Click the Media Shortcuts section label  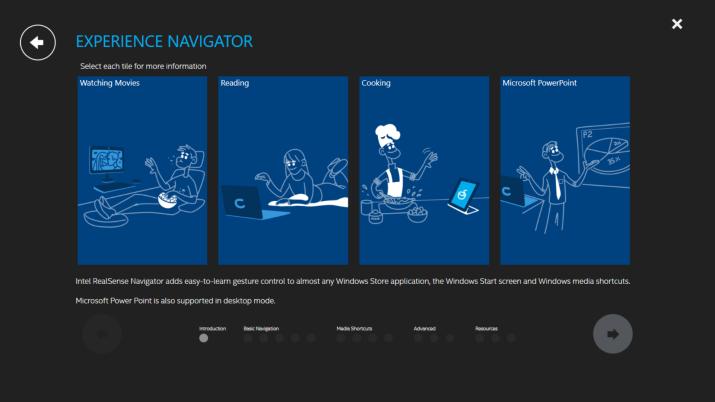coord(354,328)
